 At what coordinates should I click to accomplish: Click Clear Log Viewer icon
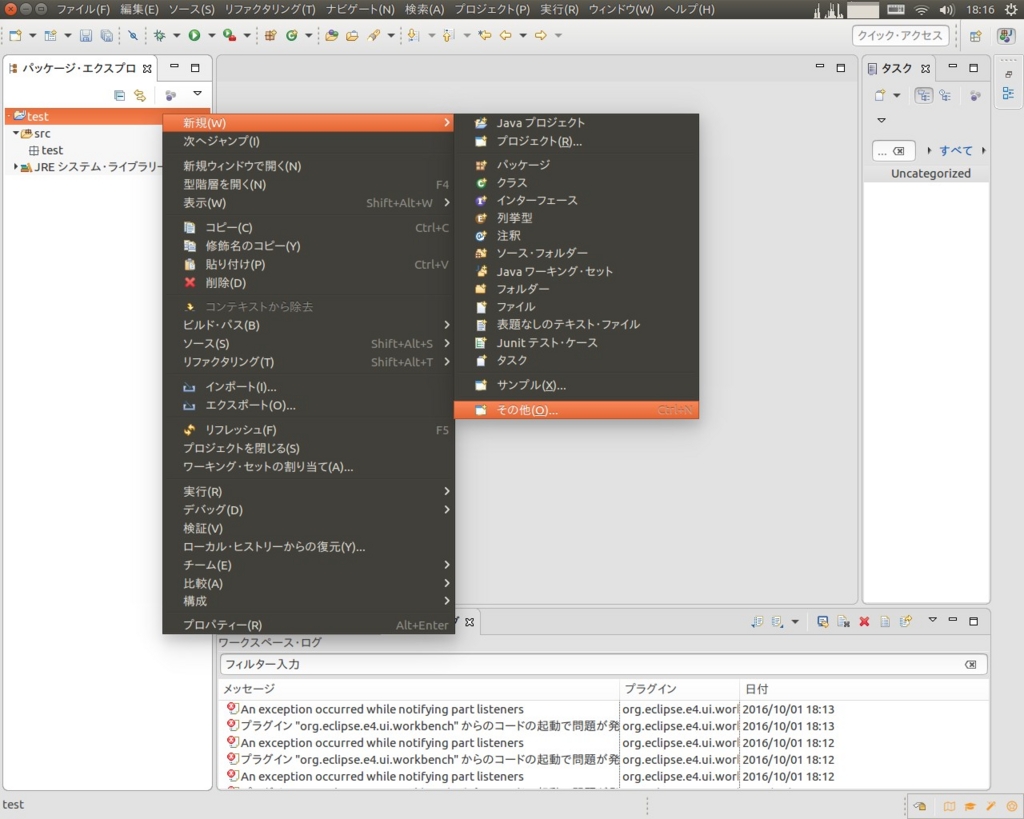pos(843,622)
